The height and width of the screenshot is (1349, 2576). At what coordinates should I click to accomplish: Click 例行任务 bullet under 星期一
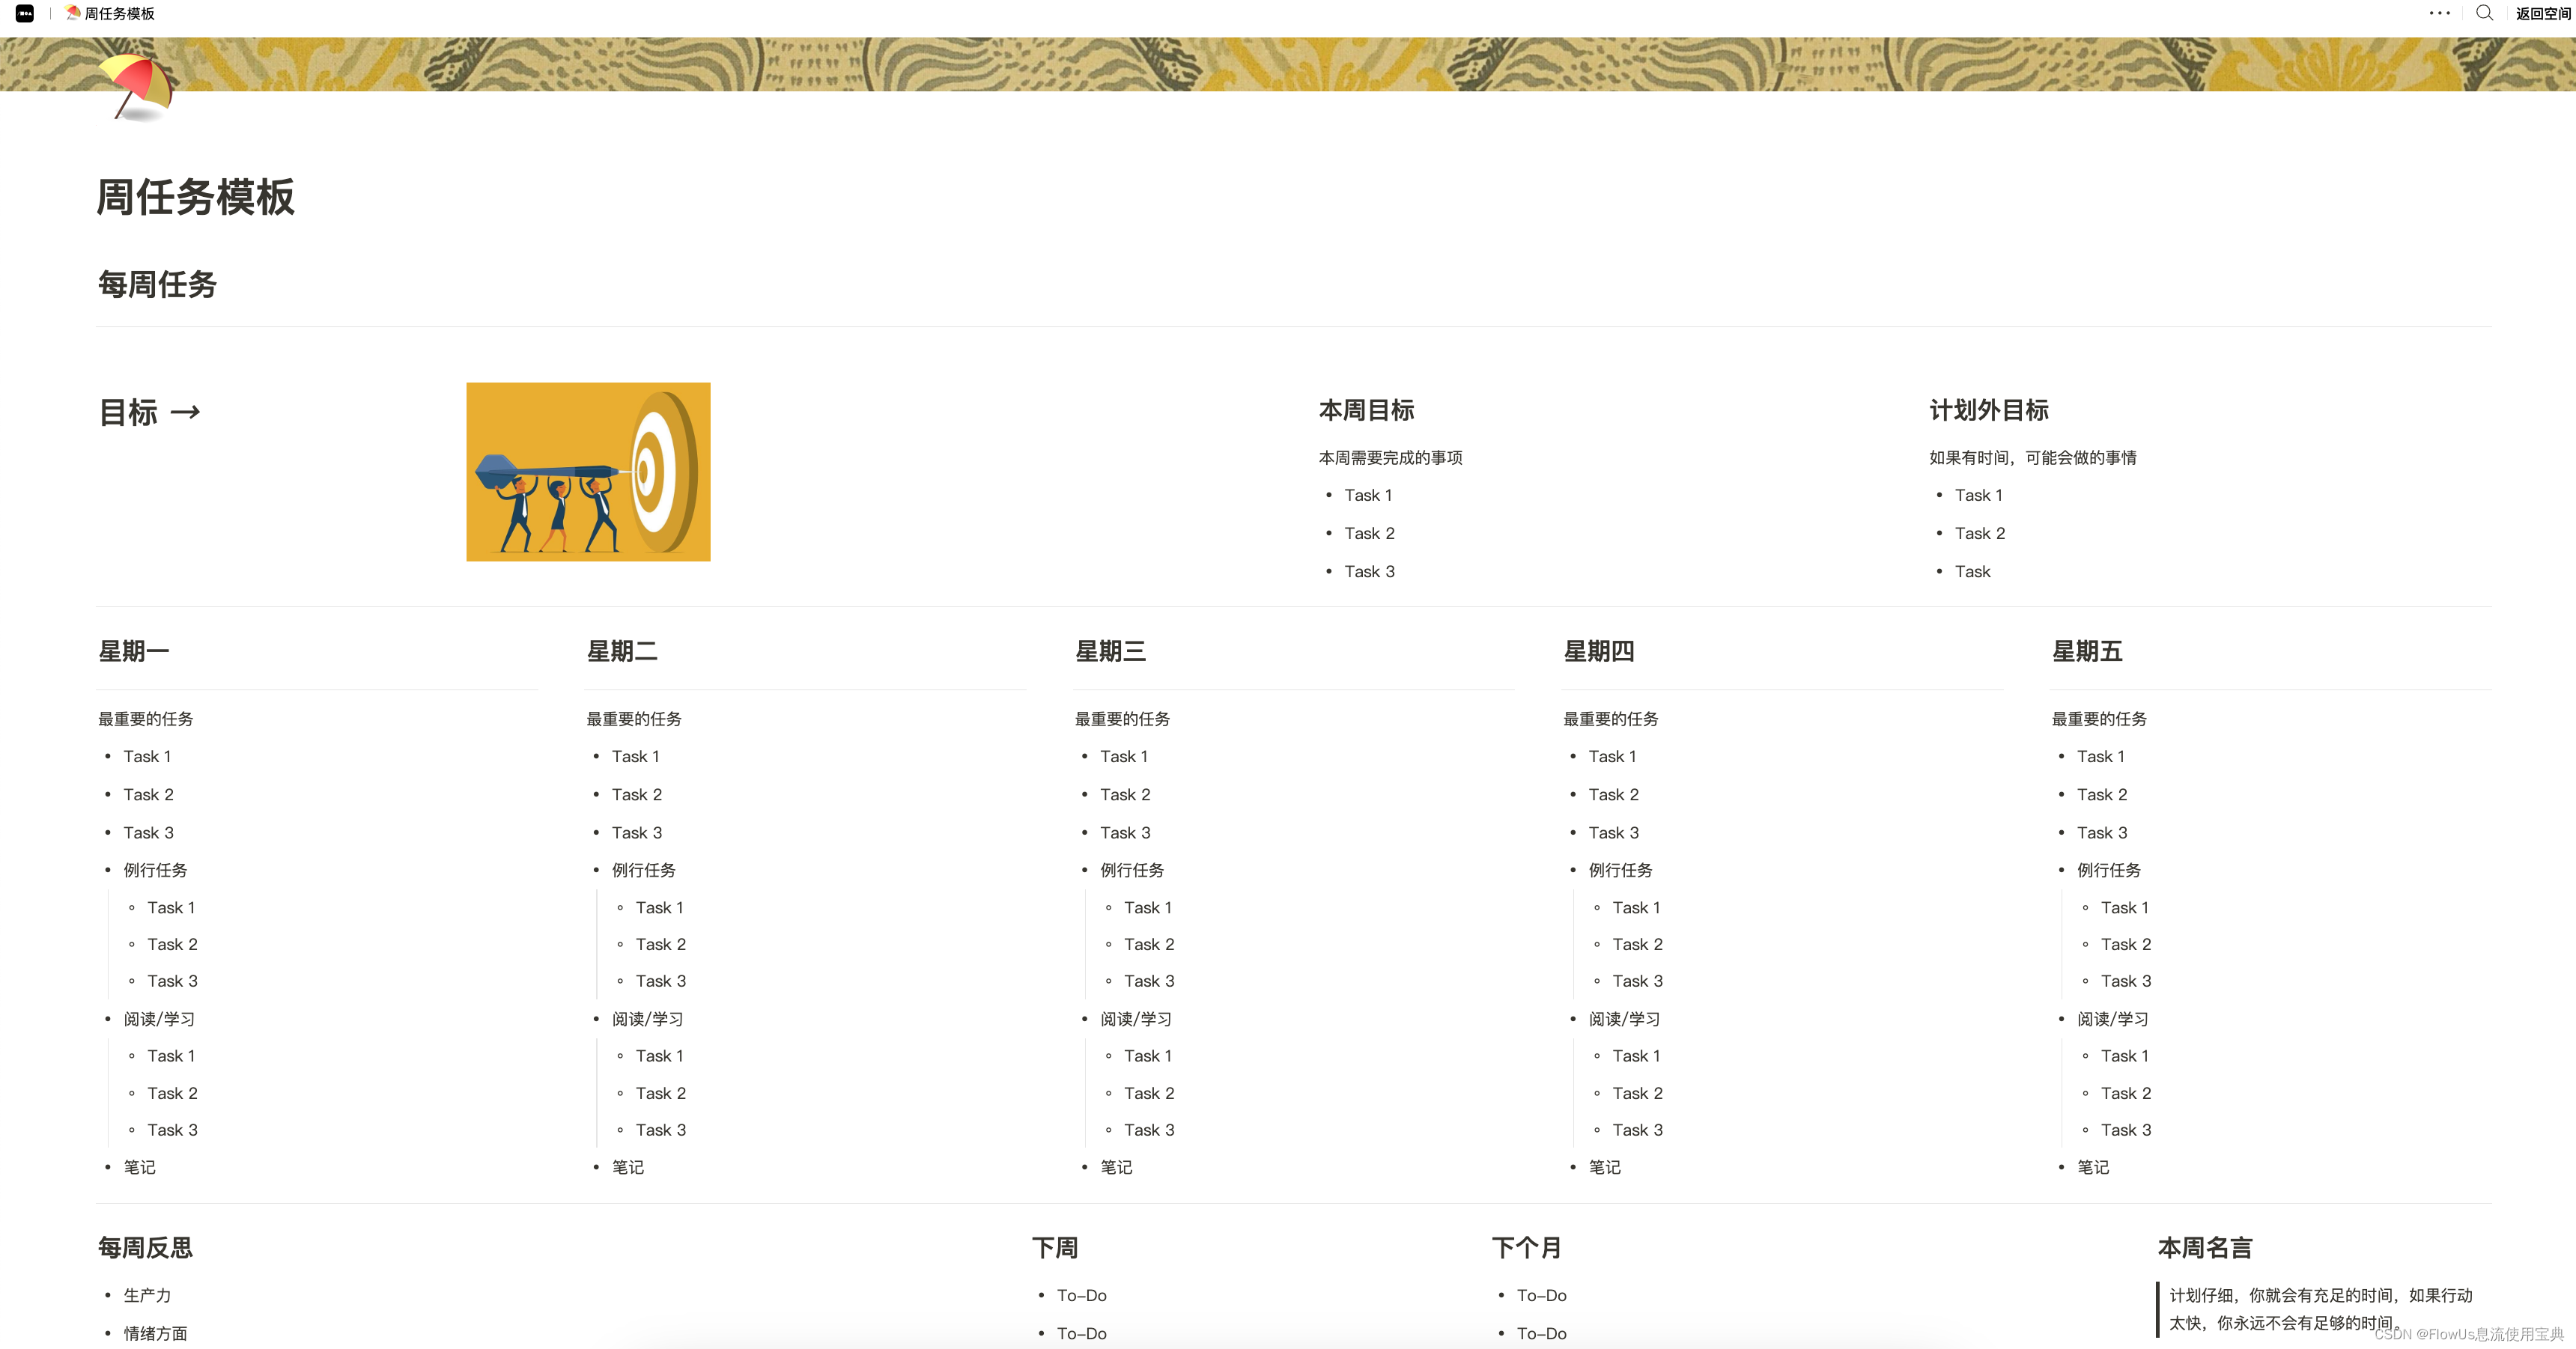155,870
